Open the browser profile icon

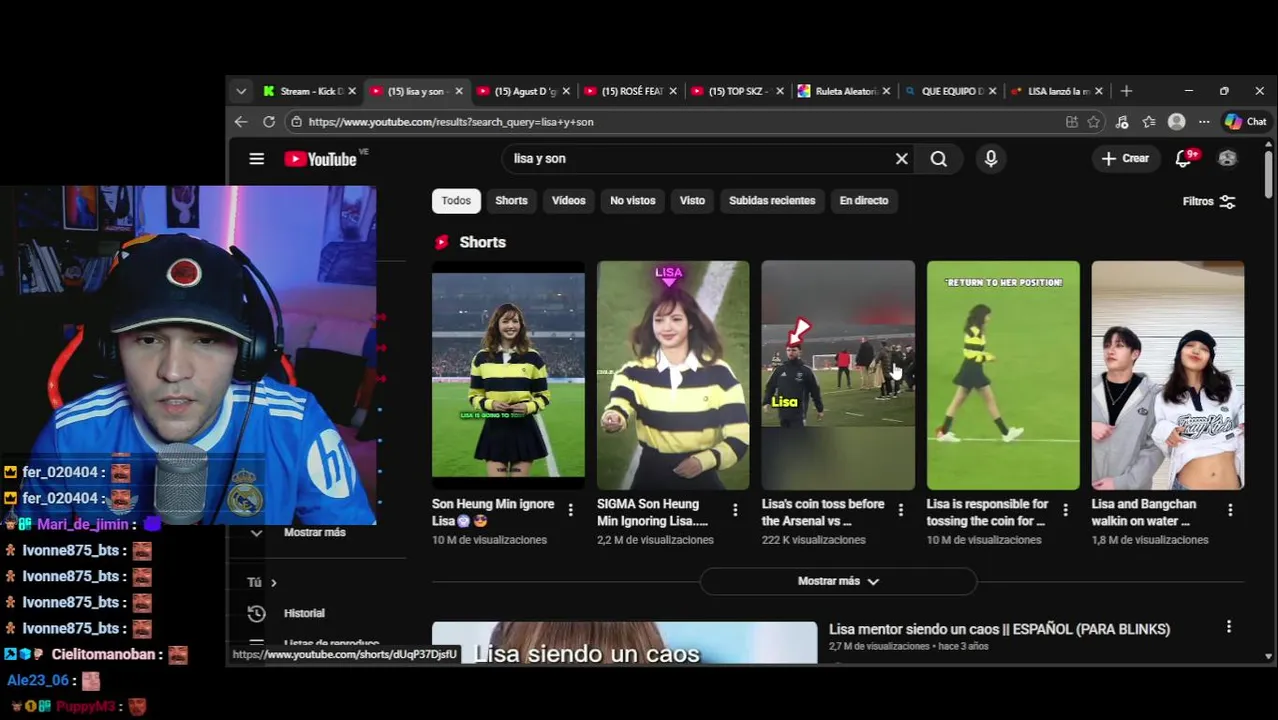point(1177,121)
